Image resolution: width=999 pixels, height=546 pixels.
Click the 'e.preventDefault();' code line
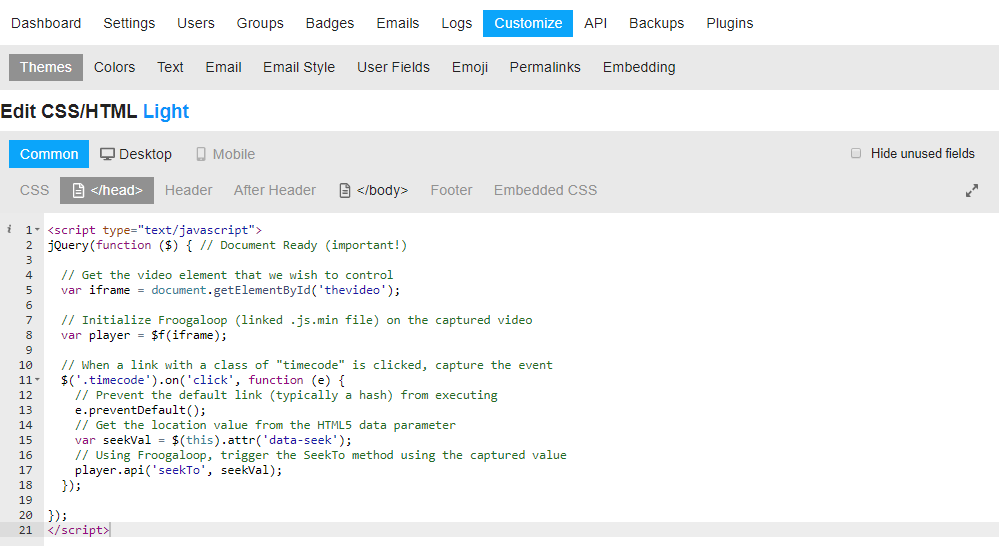pyautogui.click(x=140, y=410)
